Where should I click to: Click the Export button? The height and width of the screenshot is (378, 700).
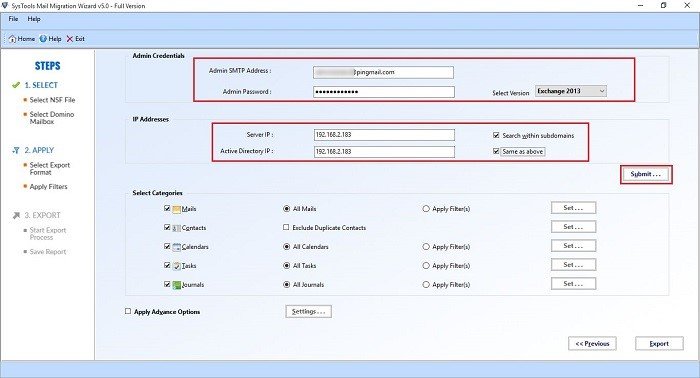pos(659,344)
